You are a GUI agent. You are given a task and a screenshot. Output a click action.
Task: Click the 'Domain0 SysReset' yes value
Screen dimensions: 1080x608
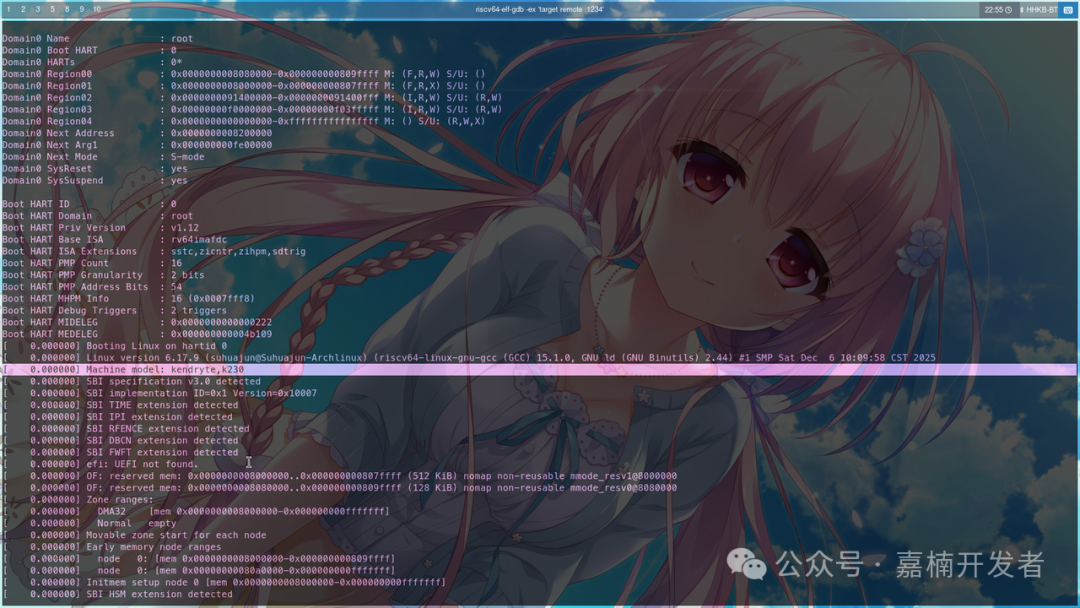[x=179, y=169]
